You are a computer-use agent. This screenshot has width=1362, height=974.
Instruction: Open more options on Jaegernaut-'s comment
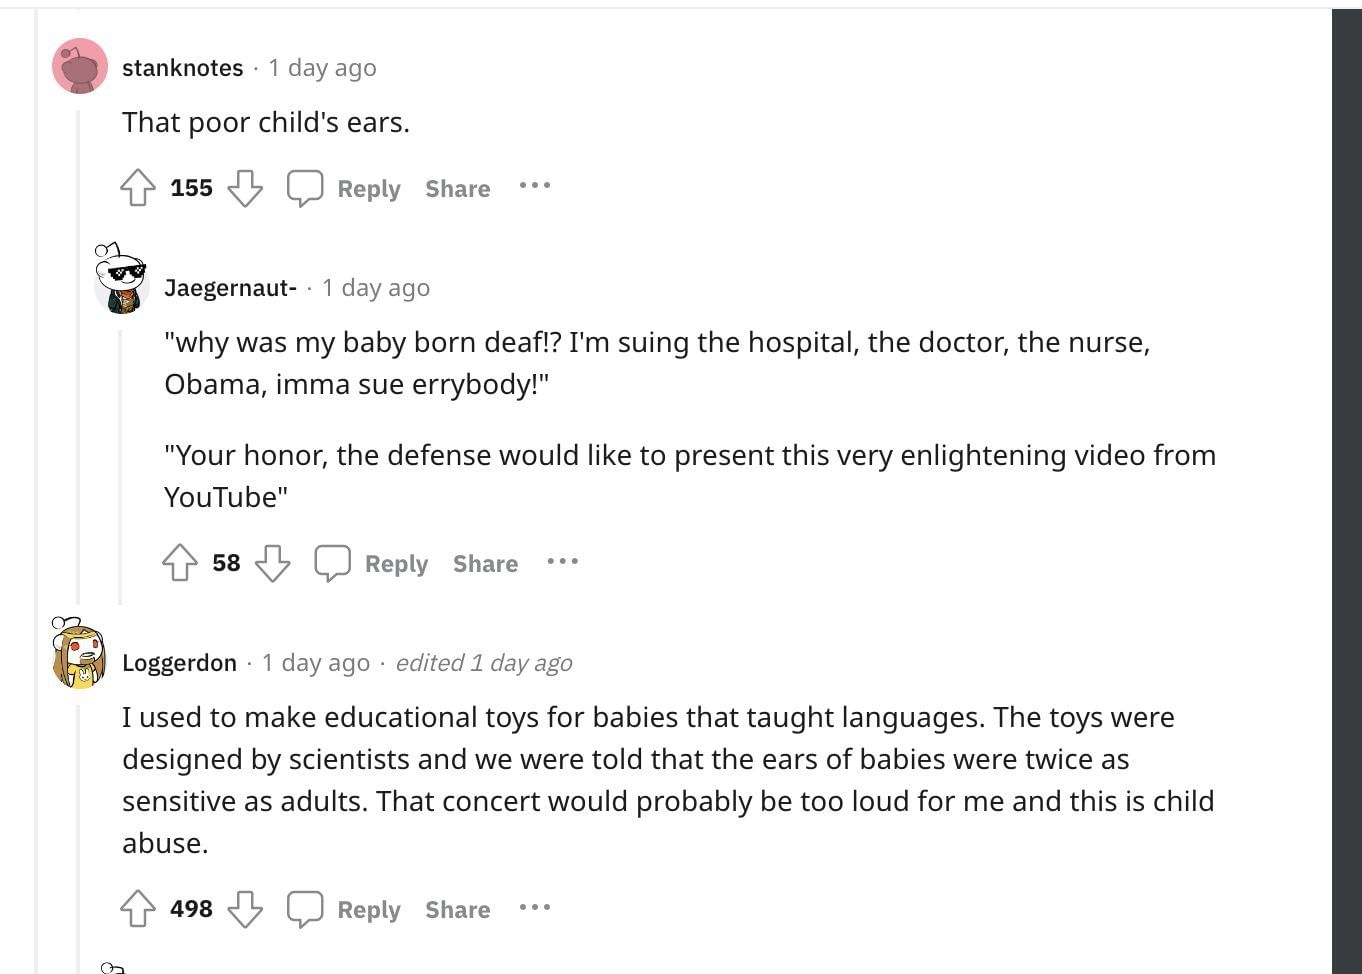(x=562, y=561)
